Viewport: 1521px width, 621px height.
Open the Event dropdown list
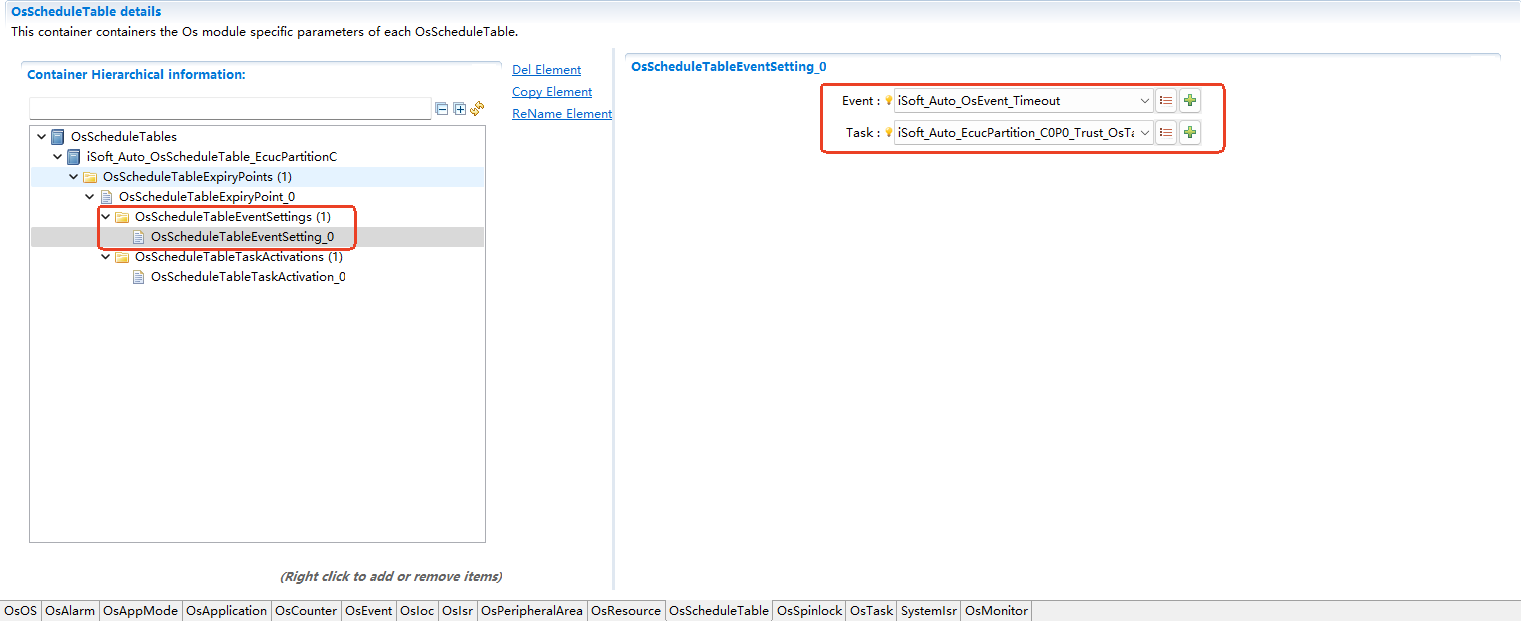coord(1144,101)
